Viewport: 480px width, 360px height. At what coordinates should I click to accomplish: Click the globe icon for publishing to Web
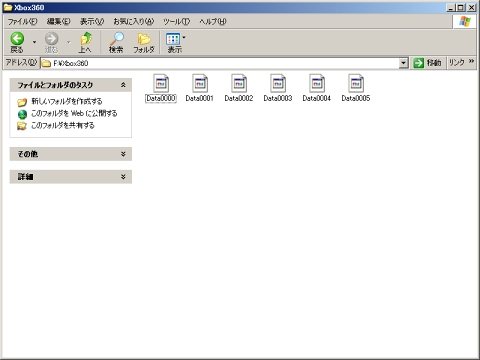pos(22,114)
